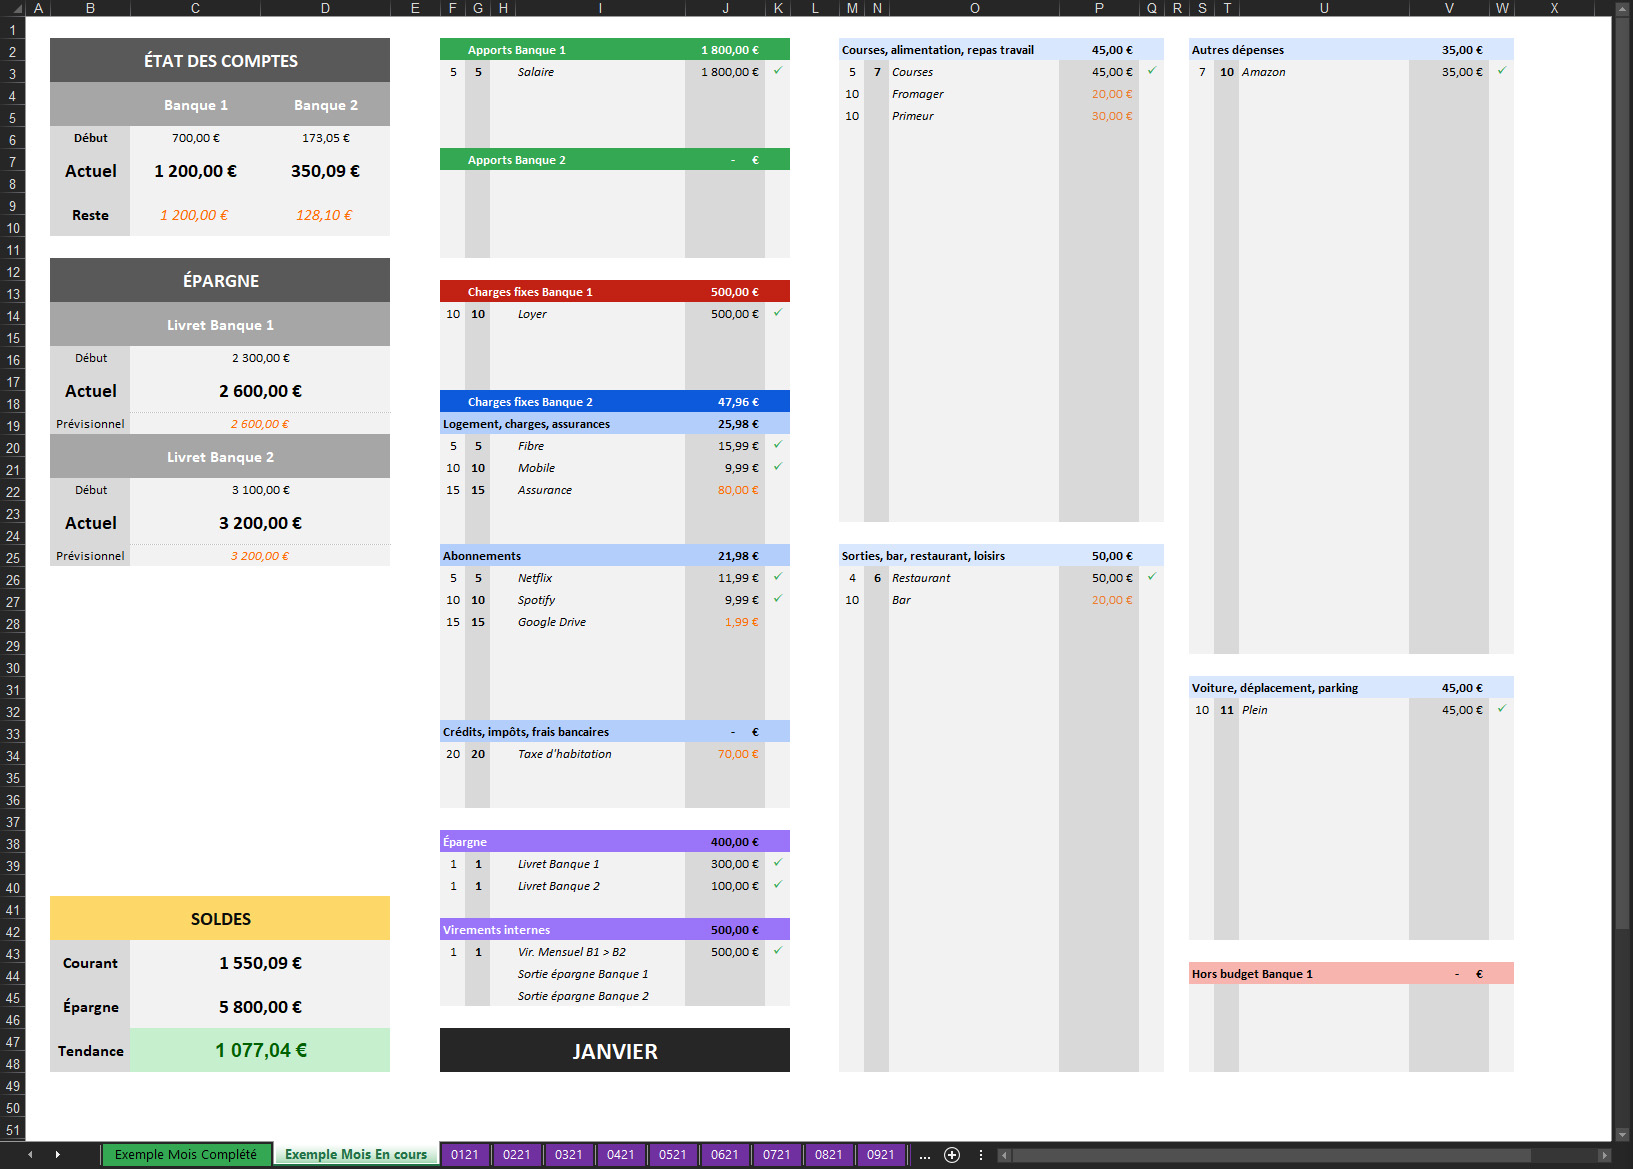Click horizontal scrollbar left arrow
The height and width of the screenshot is (1169, 1633).
point(1004,1155)
